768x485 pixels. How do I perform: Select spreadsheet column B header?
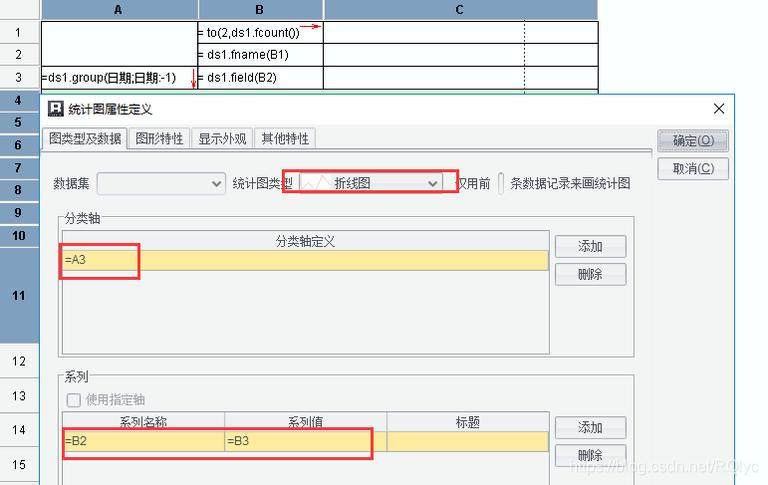coord(260,10)
